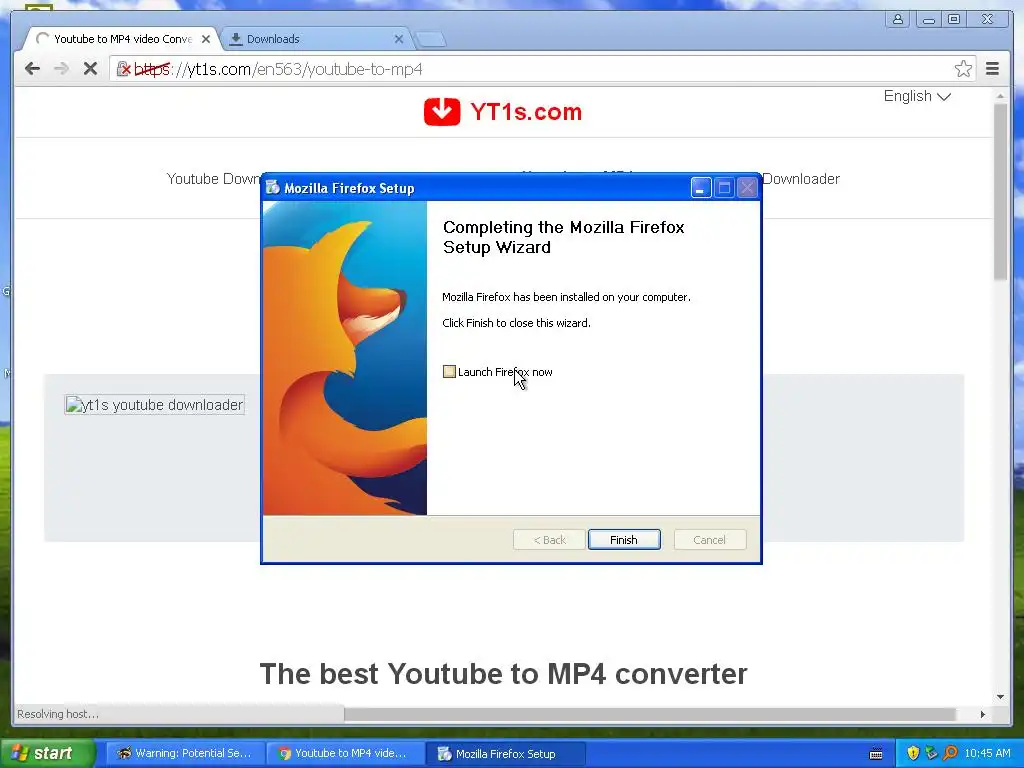
Task: Switch to Youtube to MP4 taskbar button
Action: [x=345, y=753]
